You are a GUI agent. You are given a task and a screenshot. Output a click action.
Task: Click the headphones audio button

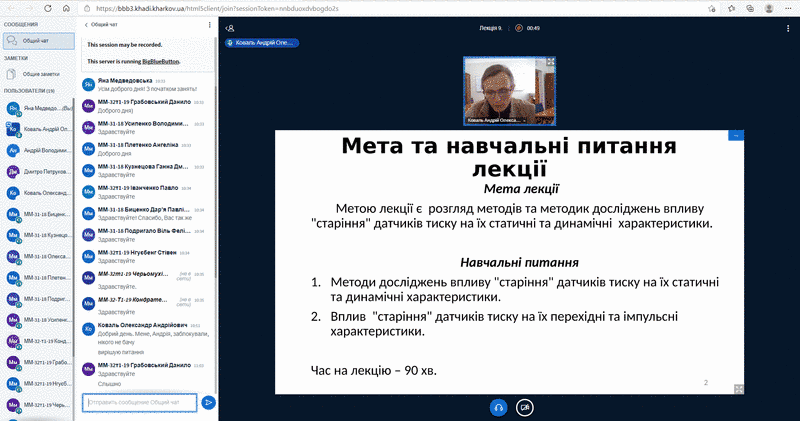(x=497, y=407)
